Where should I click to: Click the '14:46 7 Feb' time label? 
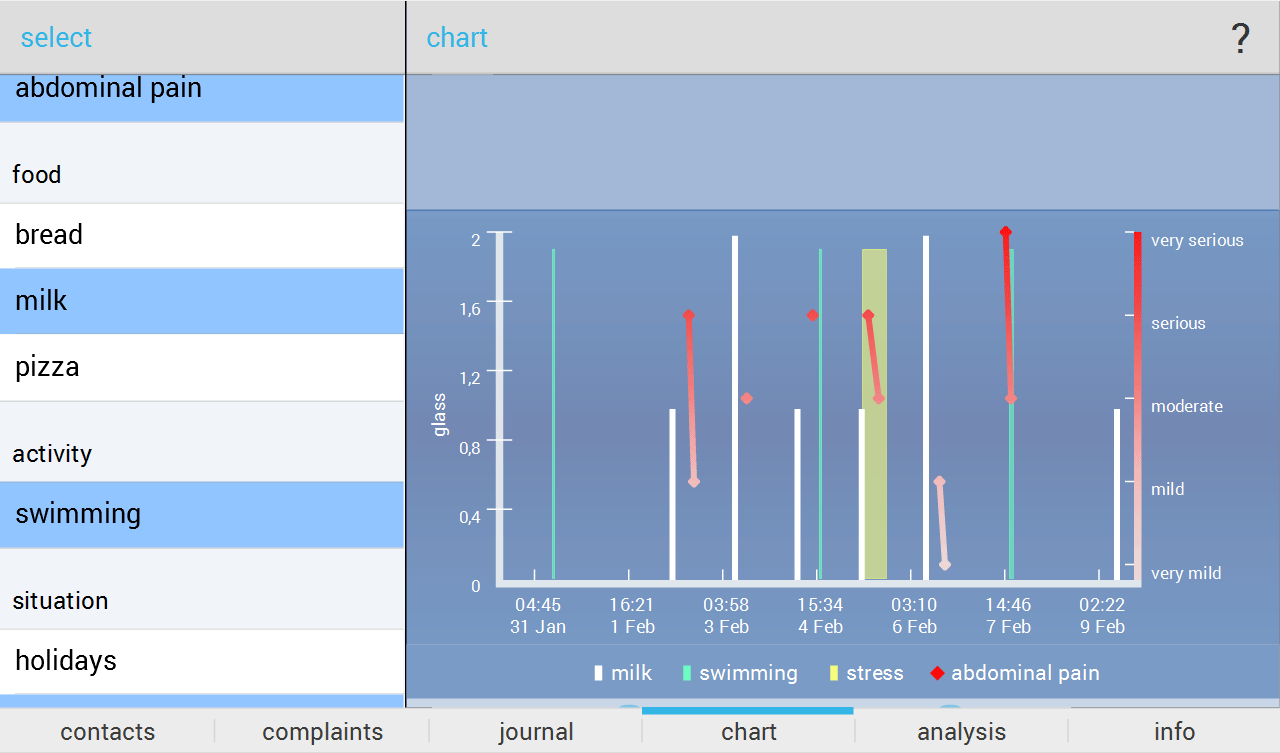click(1008, 616)
